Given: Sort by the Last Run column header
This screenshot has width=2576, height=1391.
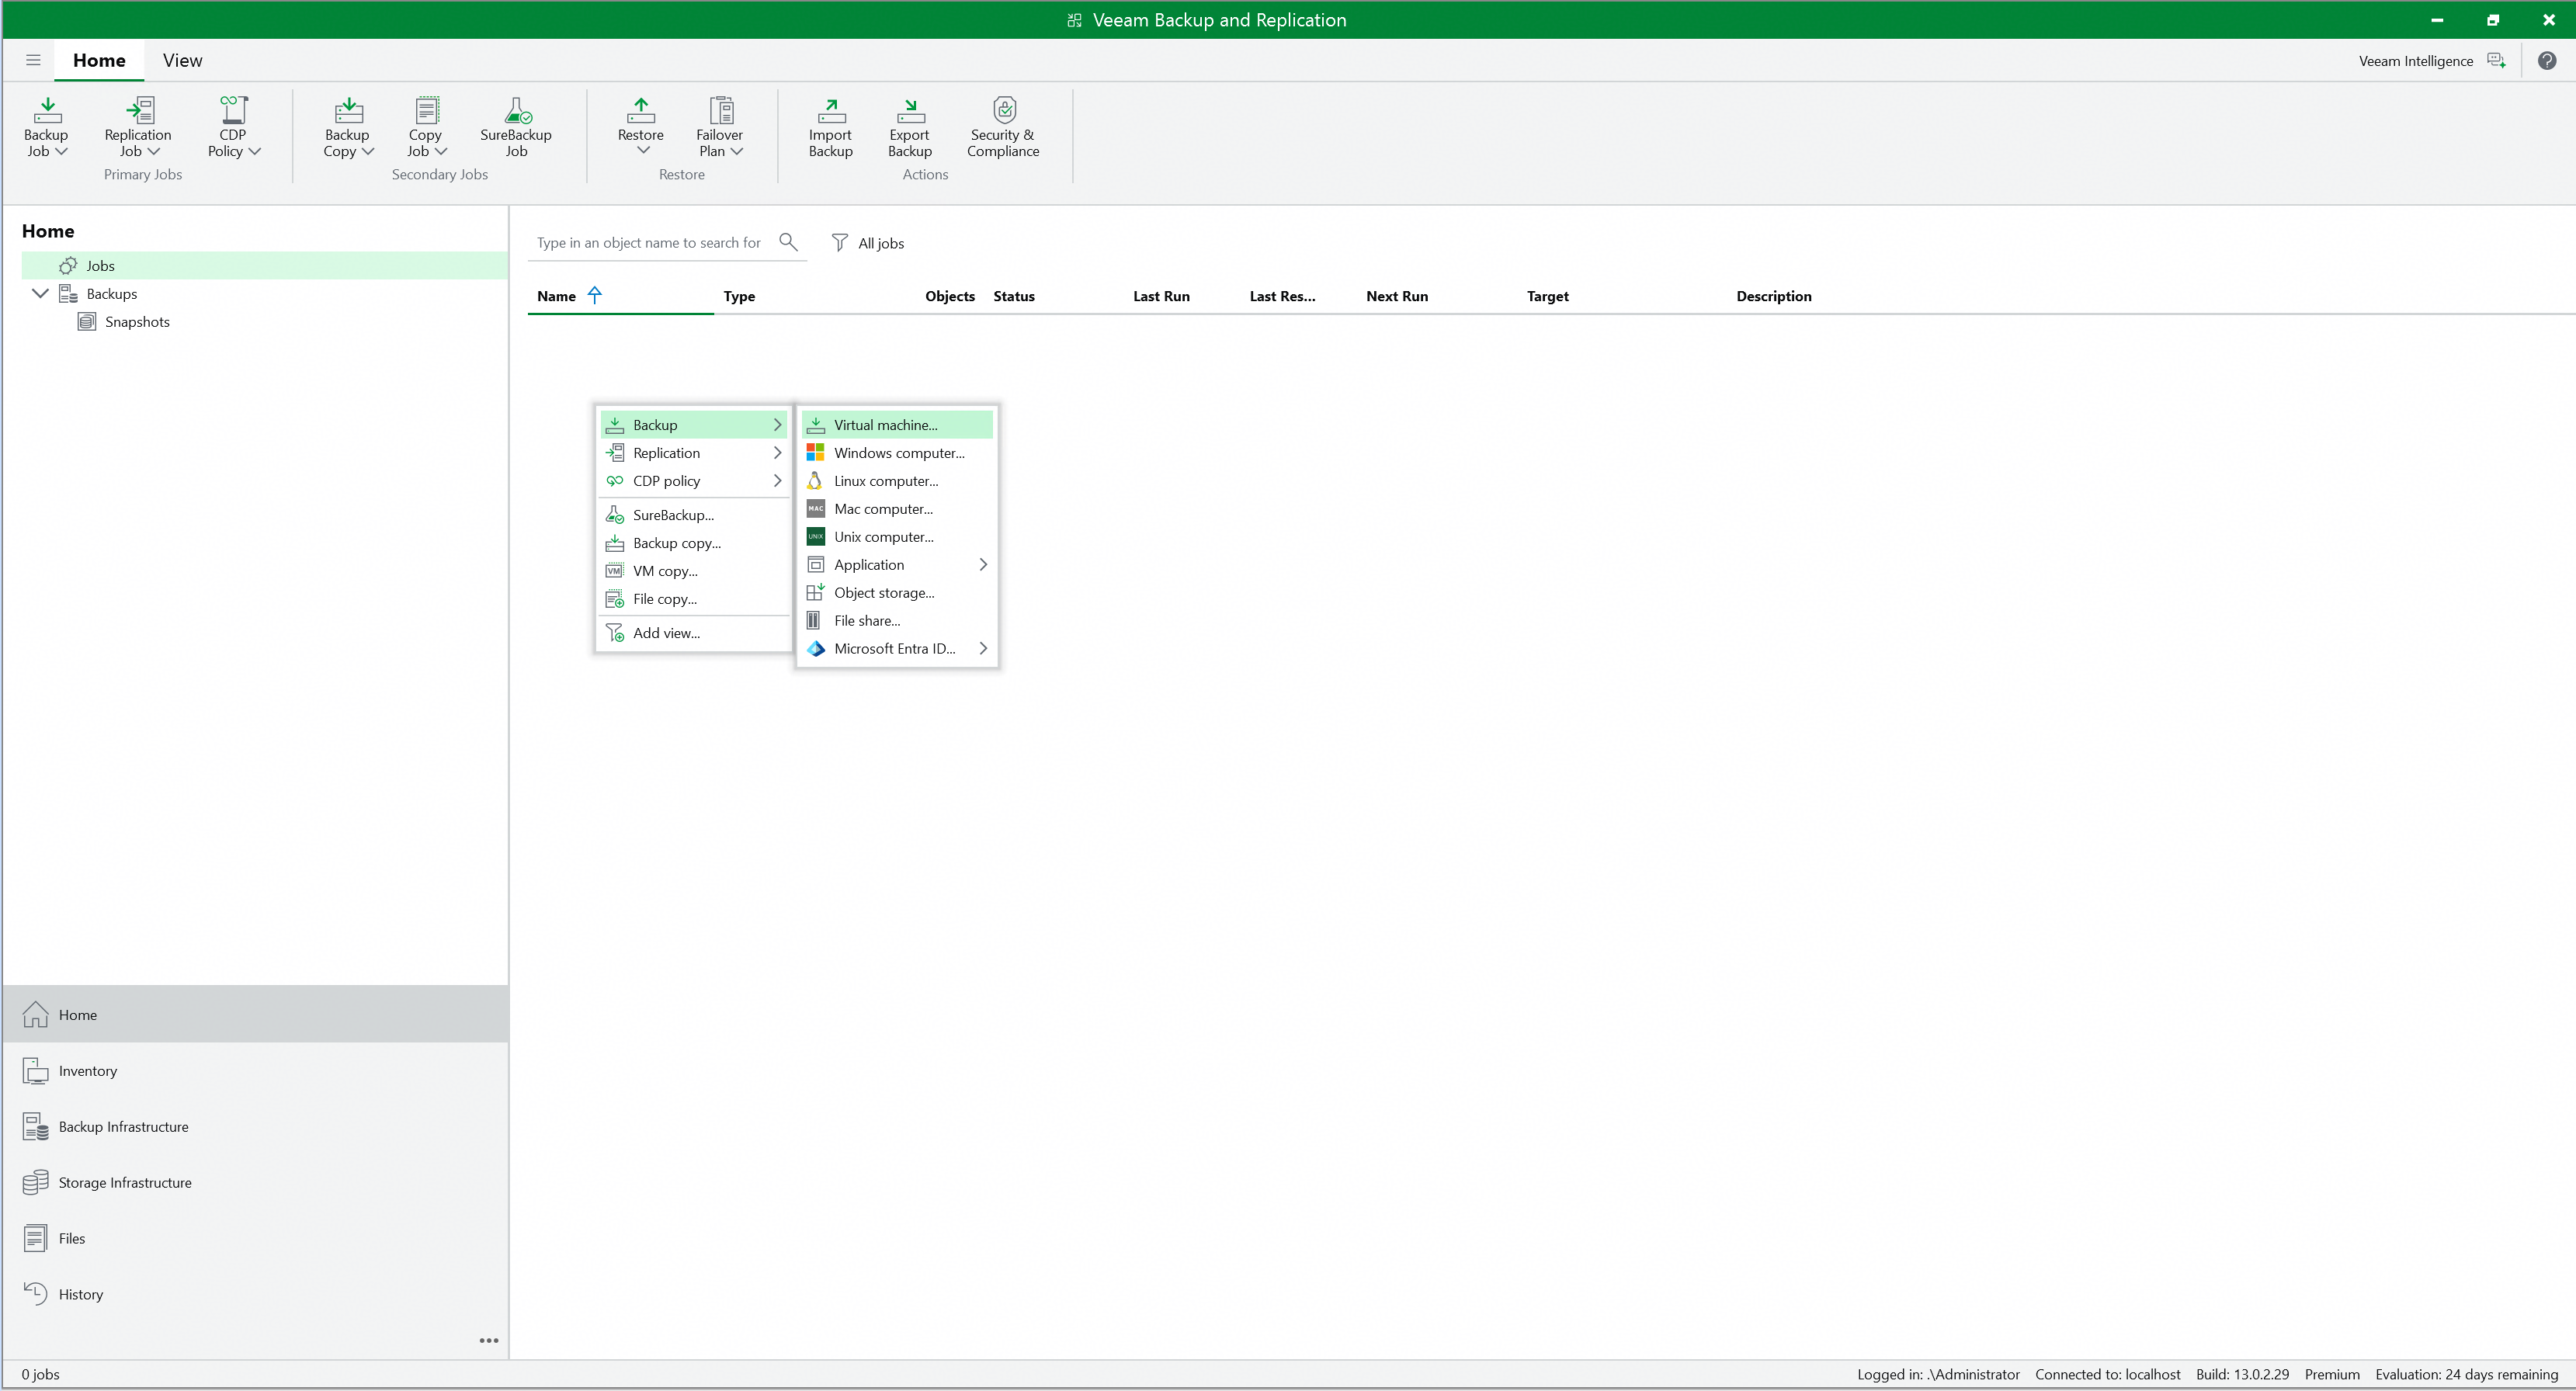Looking at the screenshot, I should (1161, 296).
